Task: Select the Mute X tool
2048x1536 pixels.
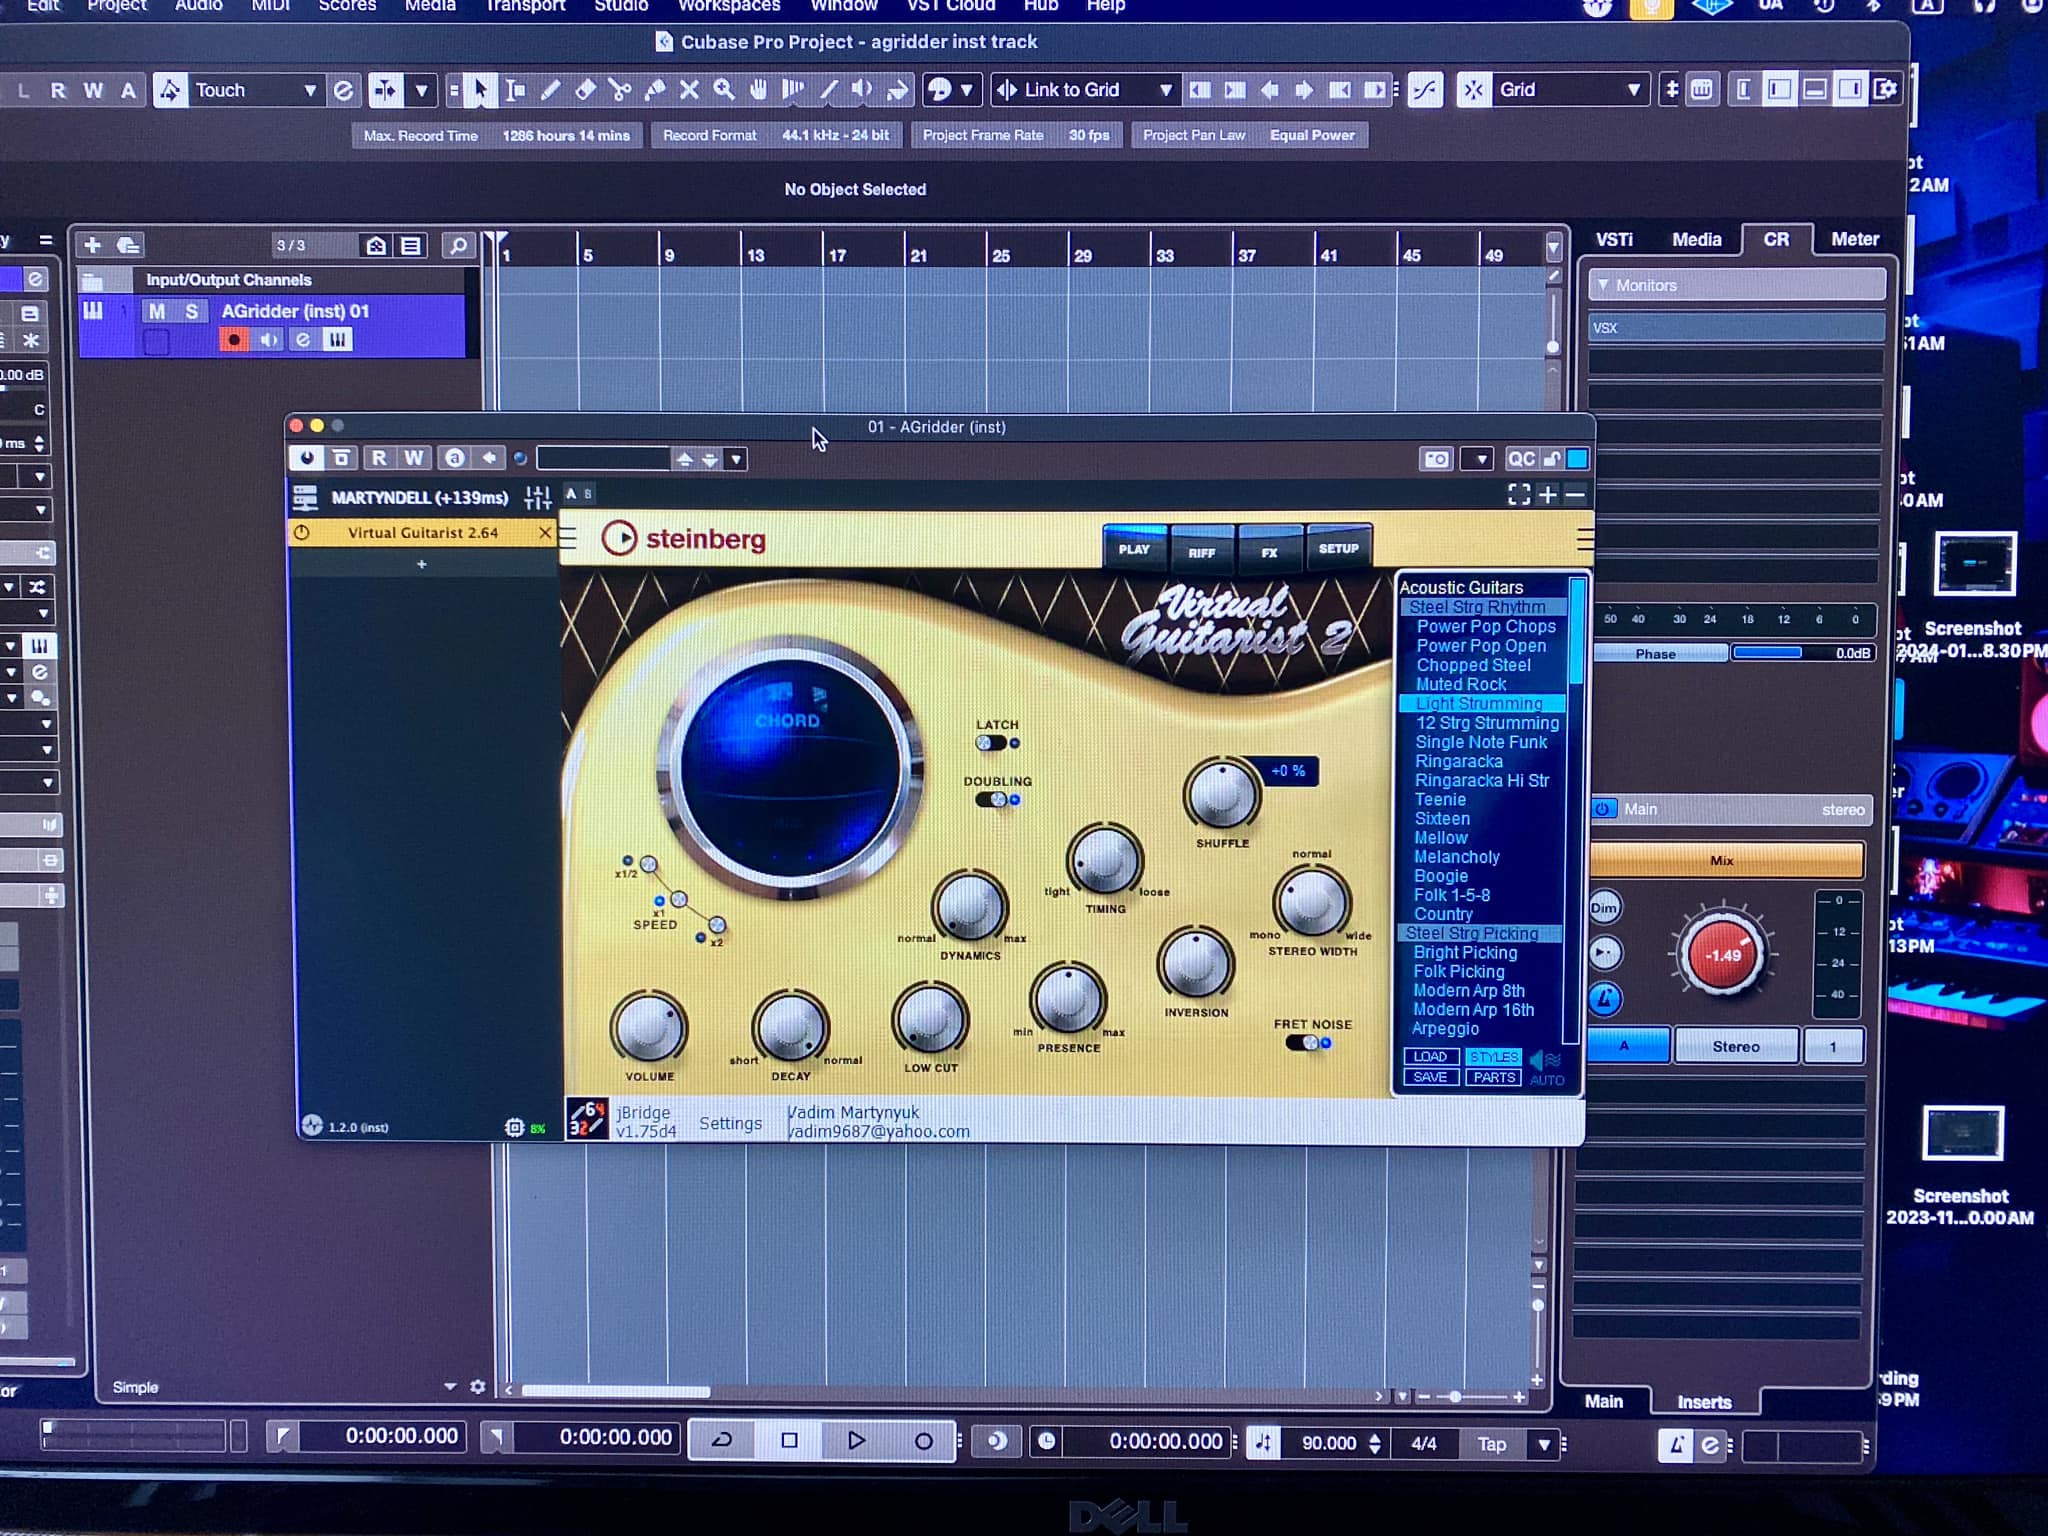Action: 689,90
